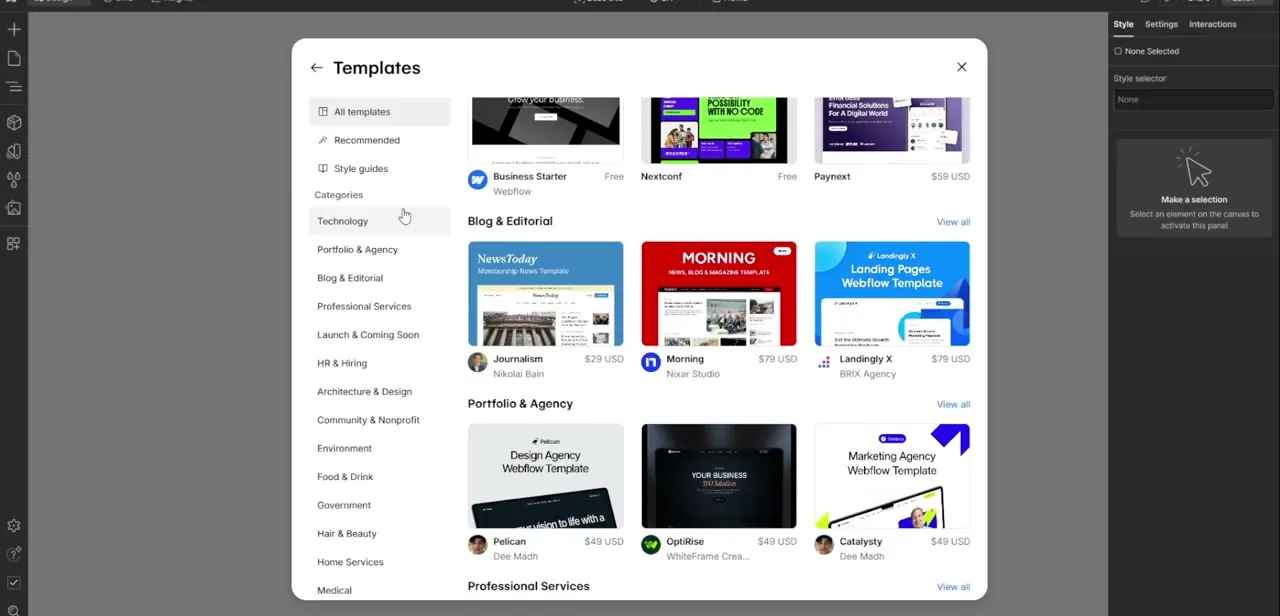Screen dimensions: 1280x616
Task: Click the Style selector input field
Action: (1193, 99)
